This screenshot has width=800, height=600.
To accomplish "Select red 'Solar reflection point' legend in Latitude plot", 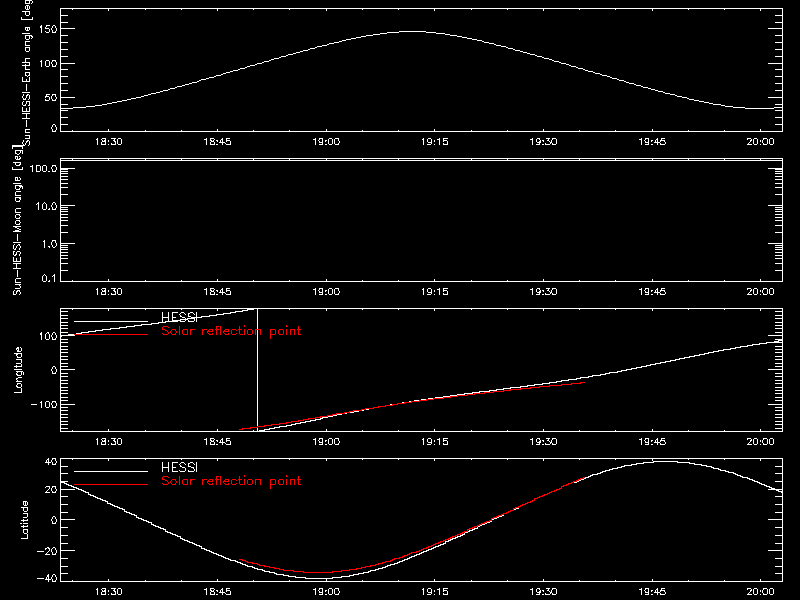I will coord(231,481).
